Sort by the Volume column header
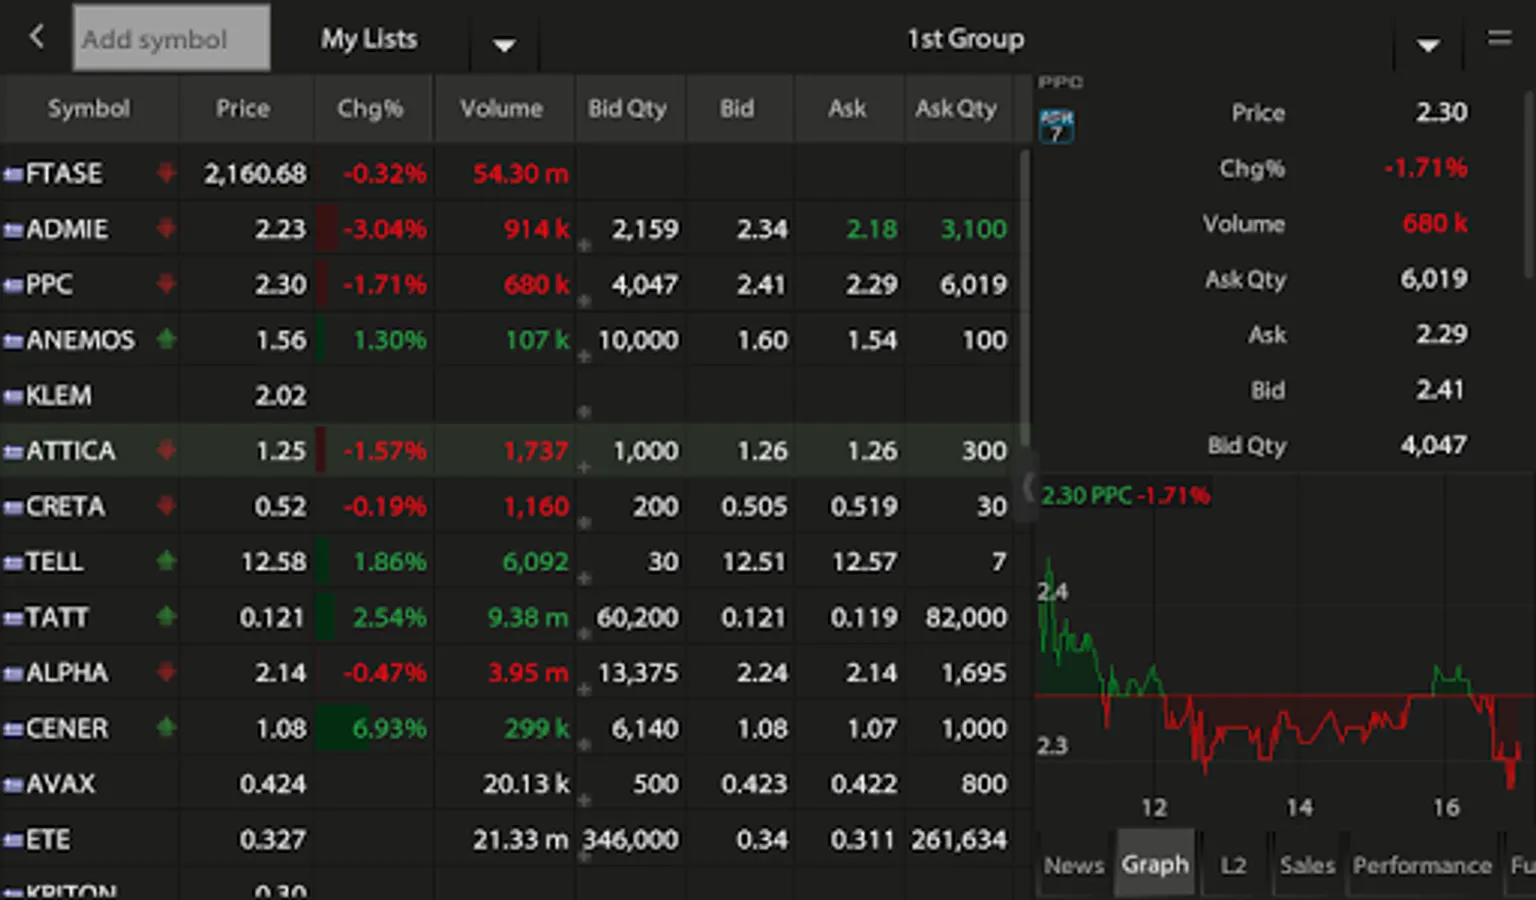The height and width of the screenshot is (900, 1536). [x=501, y=108]
